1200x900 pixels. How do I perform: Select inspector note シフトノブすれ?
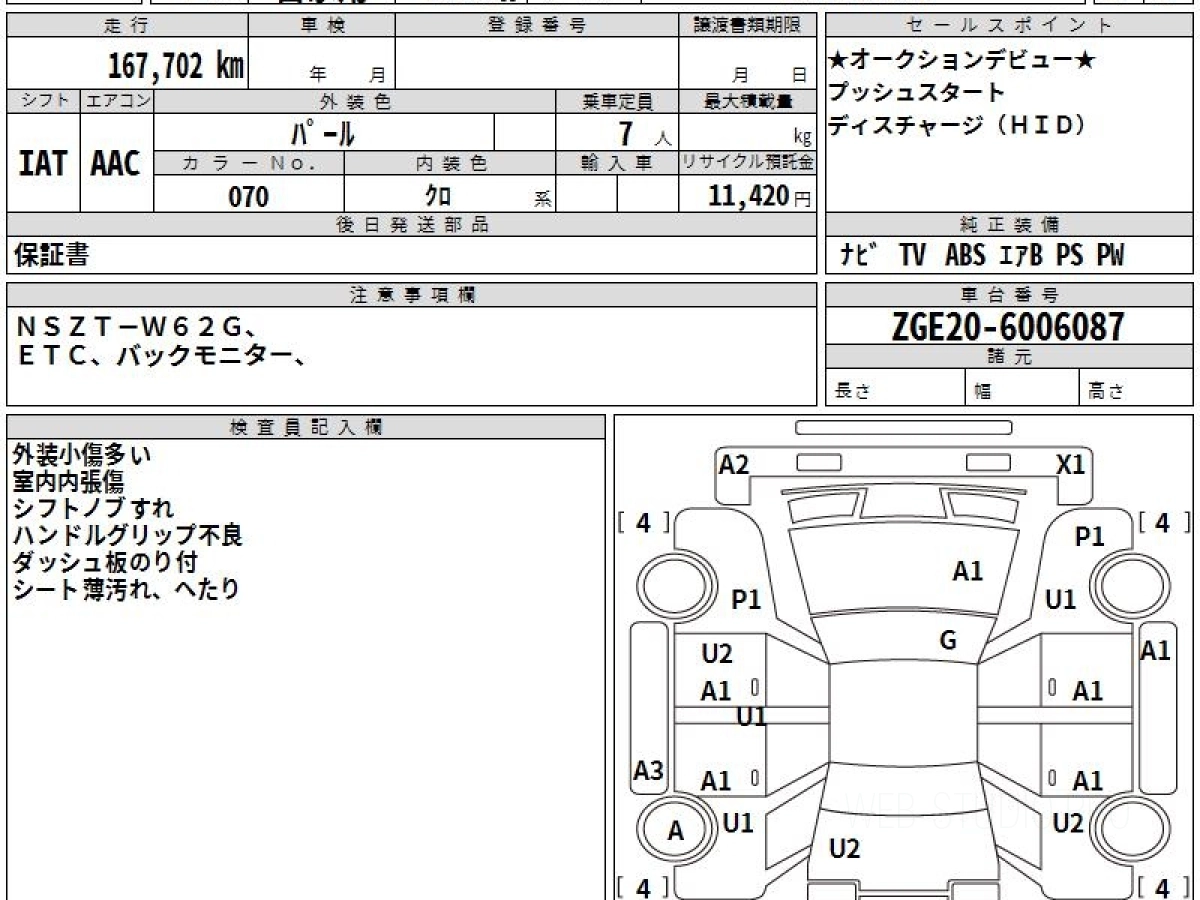click(94, 509)
